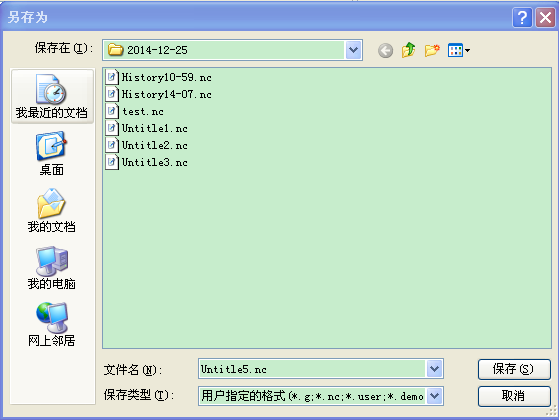
Task: Click the Untitle1.nc file icon
Action: tap(112, 128)
